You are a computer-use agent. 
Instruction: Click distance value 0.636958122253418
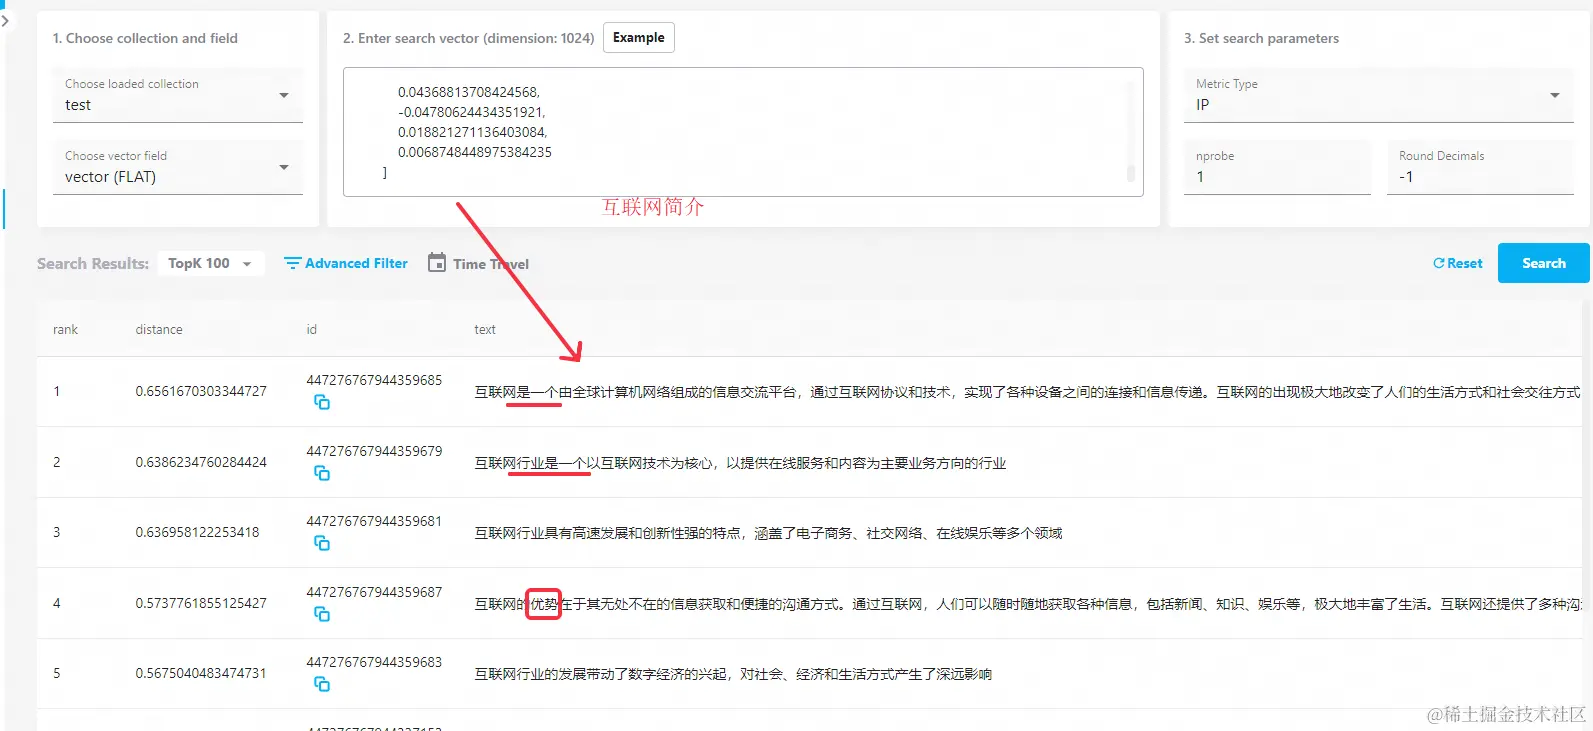pos(197,532)
